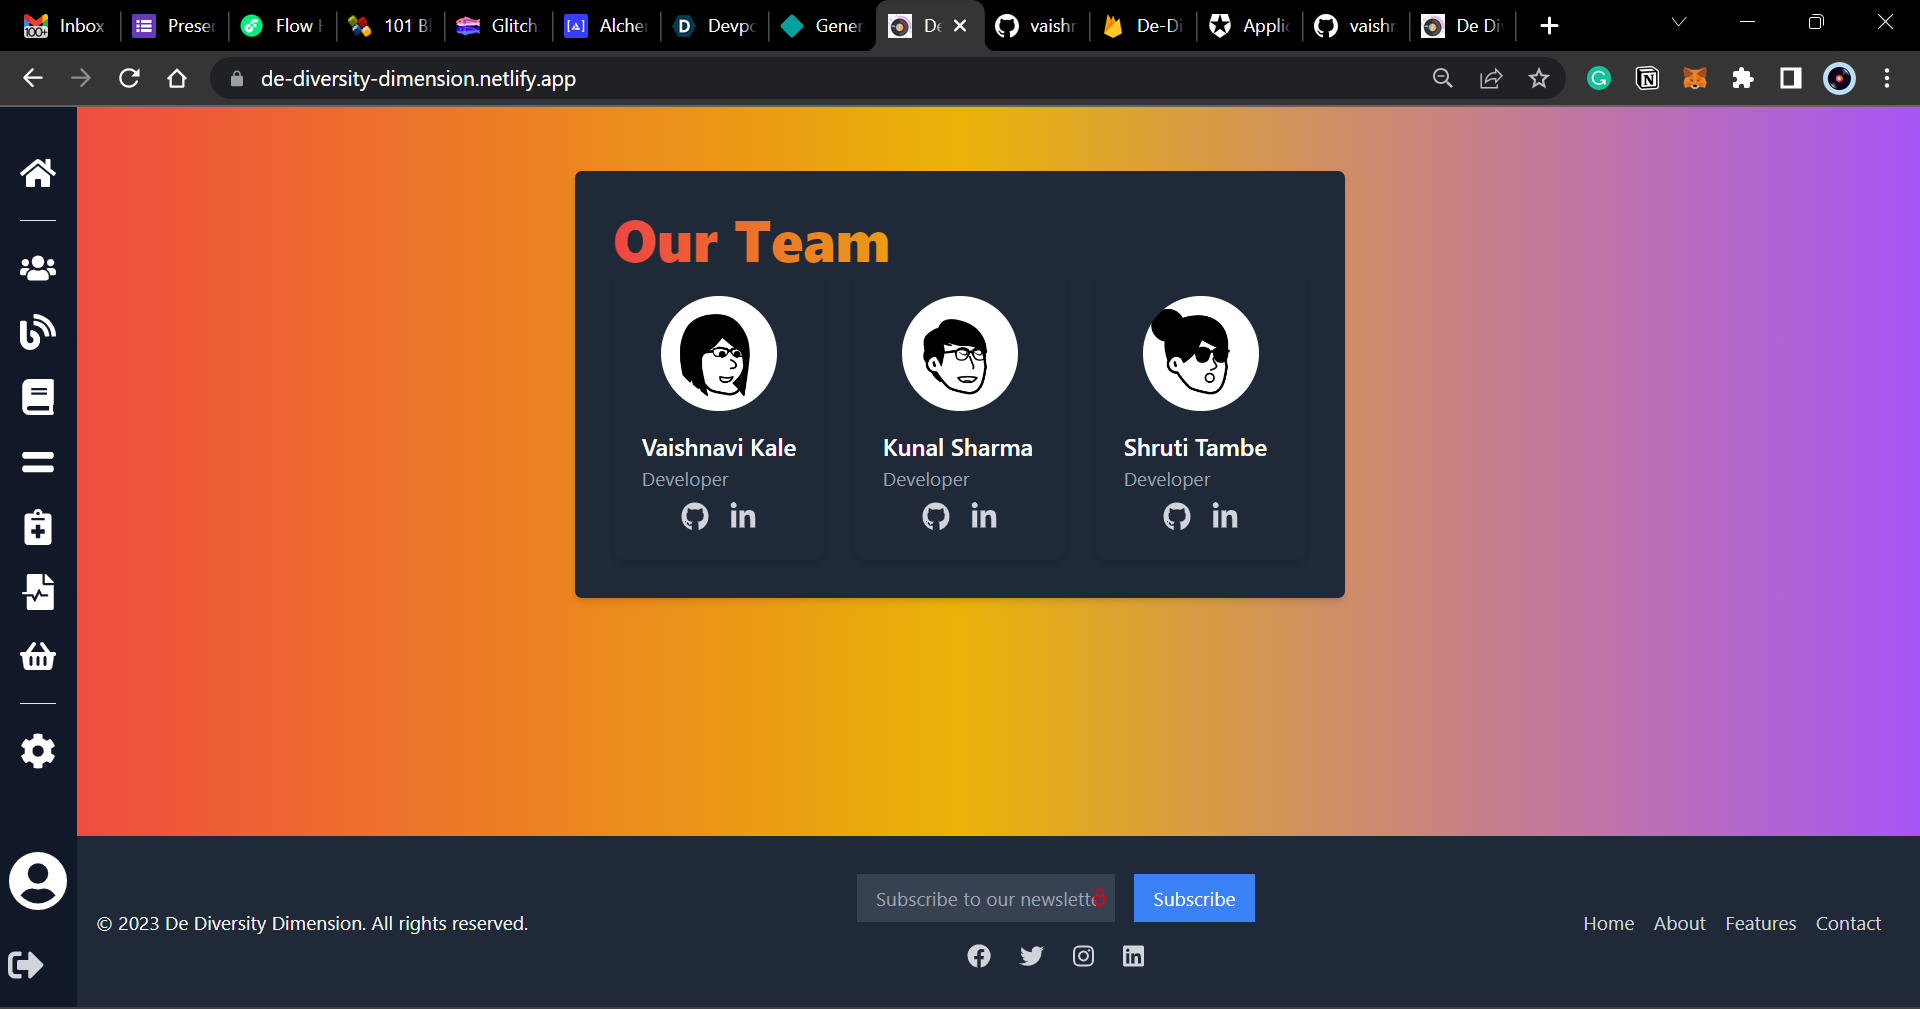1920x1009 pixels.
Task: Open a new browser tab
Action: (1549, 26)
